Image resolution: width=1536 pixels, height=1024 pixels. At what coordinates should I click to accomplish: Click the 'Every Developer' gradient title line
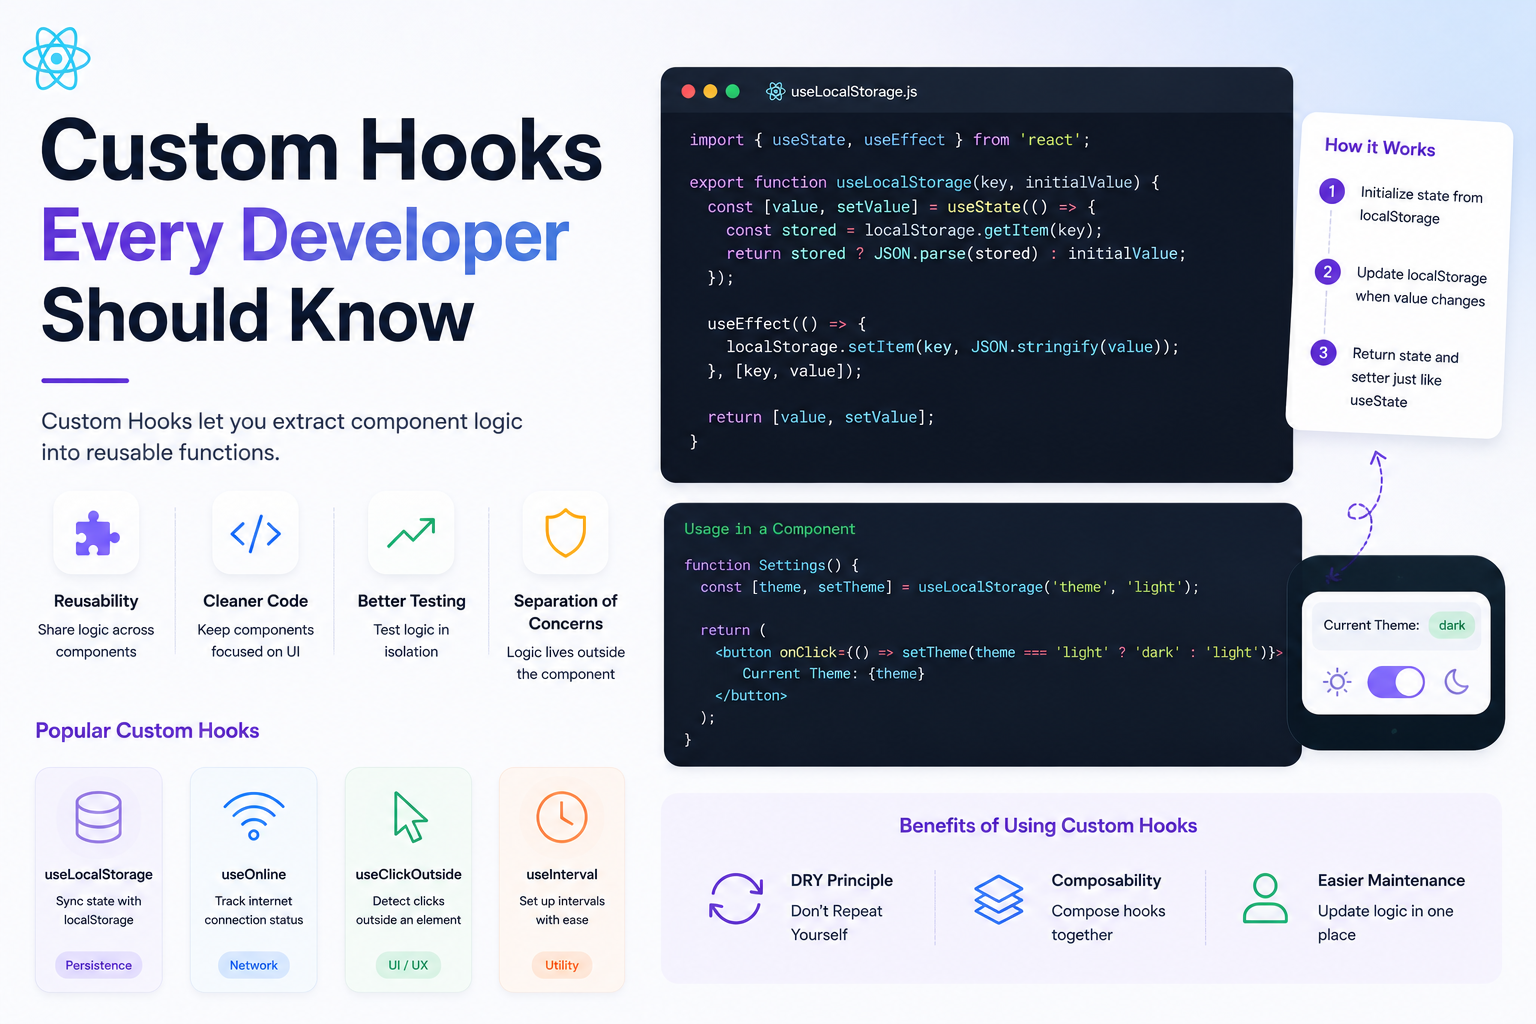305,237
